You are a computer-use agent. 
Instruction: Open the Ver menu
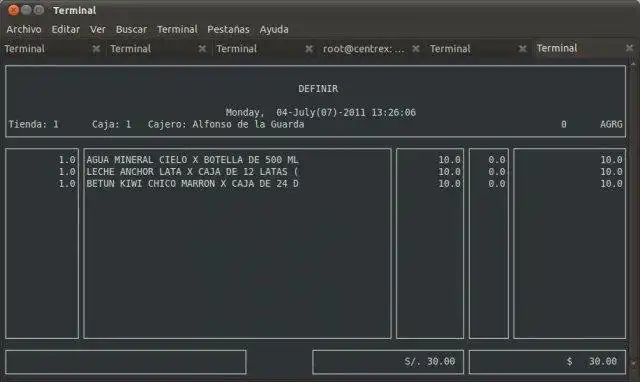tap(98, 29)
